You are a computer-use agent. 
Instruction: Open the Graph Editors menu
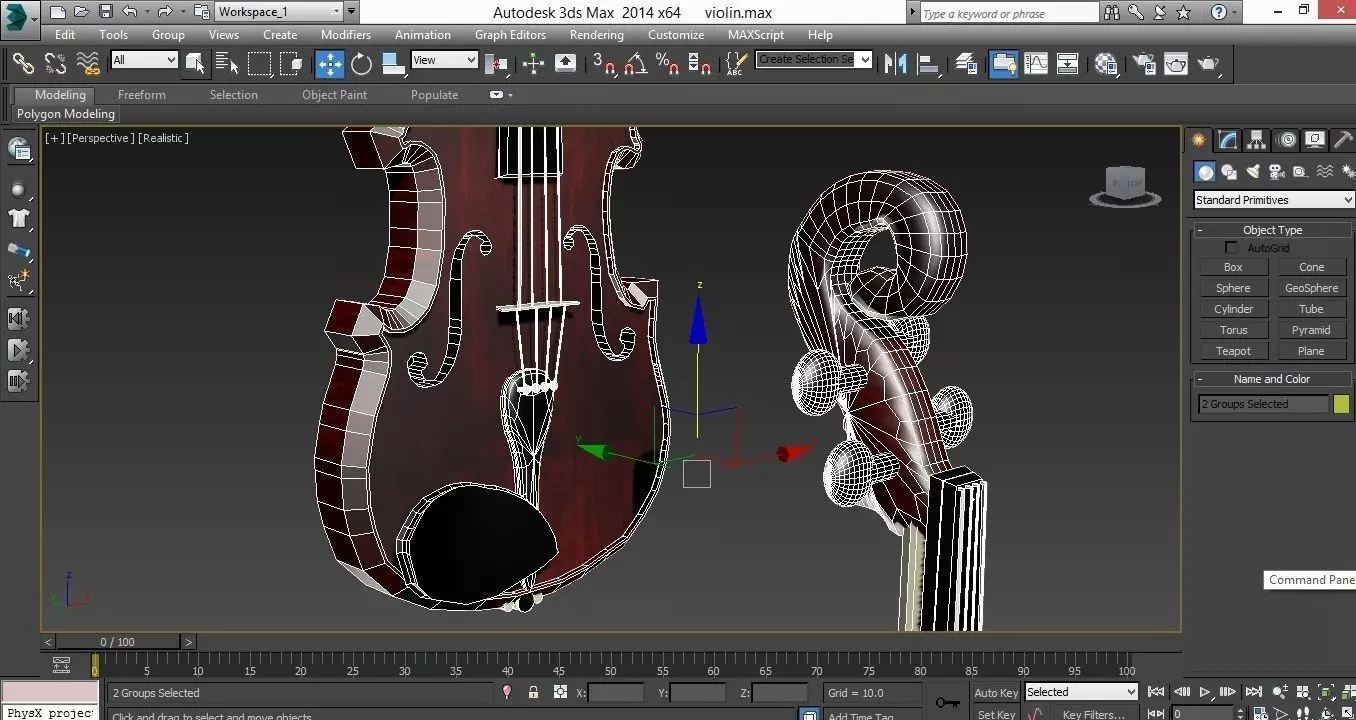[x=510, y=34]
